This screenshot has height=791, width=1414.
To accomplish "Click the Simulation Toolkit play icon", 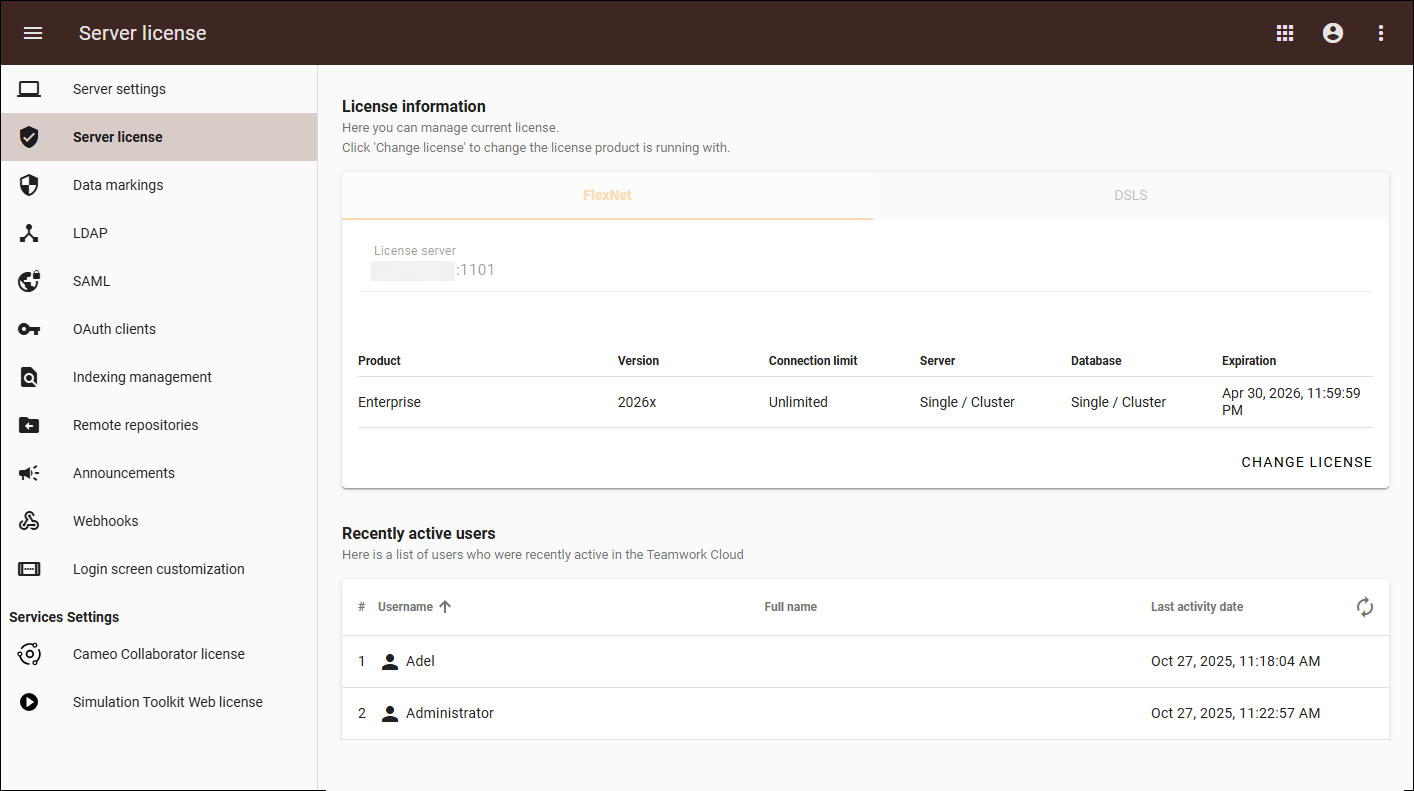I will tap(29, 702).
